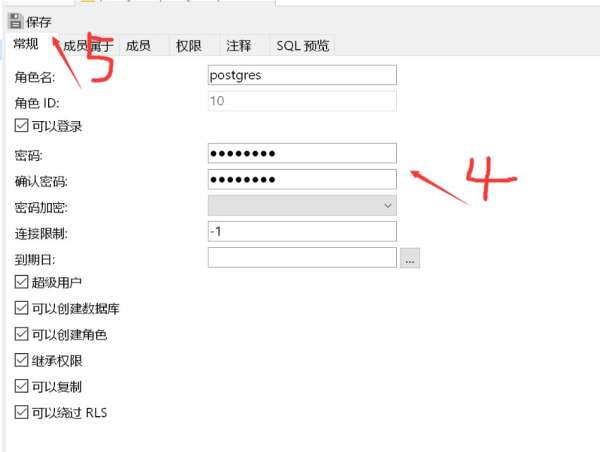Image resolution: width=600 pixels, height=452 pixels.
Task: Click into the 密码 password field
Action: [302, 153]
